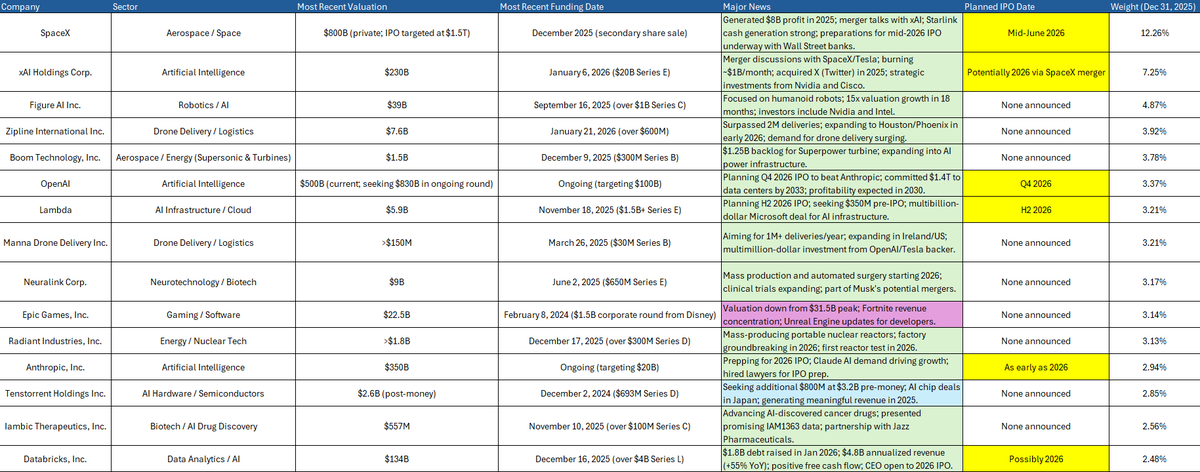Select the Aerospace / Space sector cell
1200x472 pixels.
[x=205, y=33]
